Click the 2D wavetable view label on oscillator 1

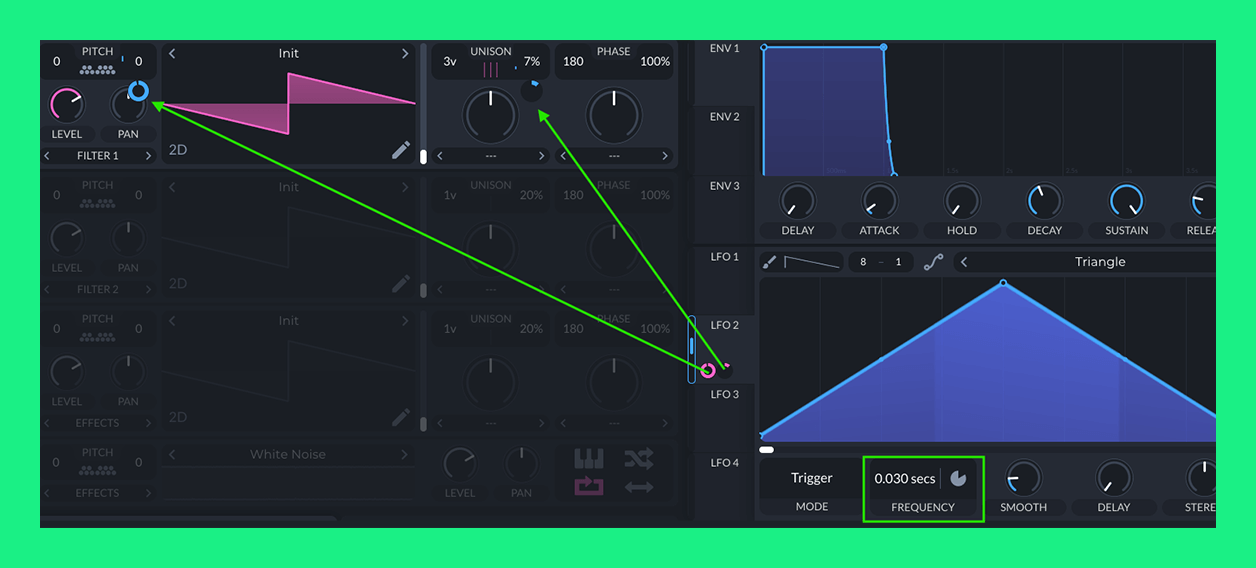(x=178, y=150)
